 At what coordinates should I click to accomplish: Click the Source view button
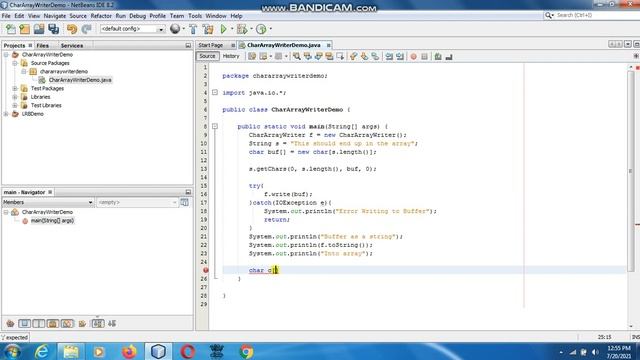coord(207,56)
